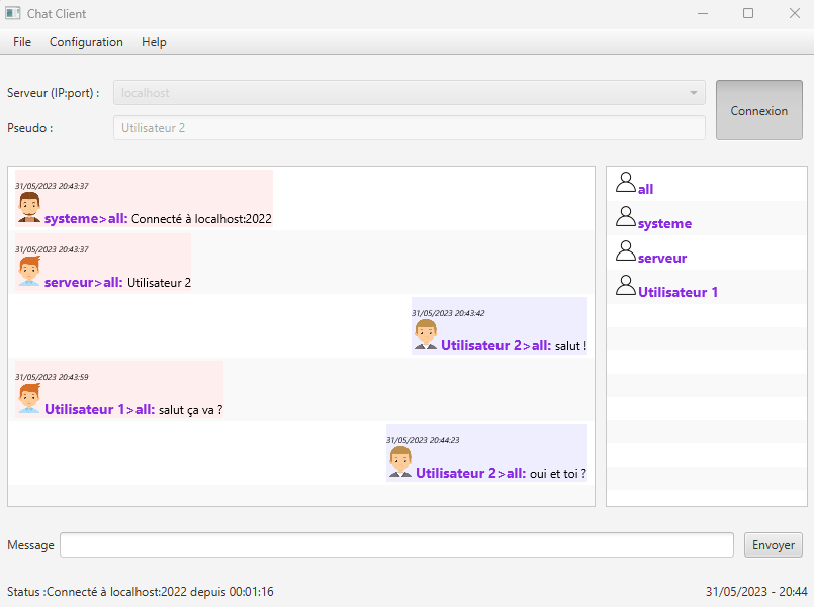
Task: Click the Envoyer button
Action: [773, 545]
